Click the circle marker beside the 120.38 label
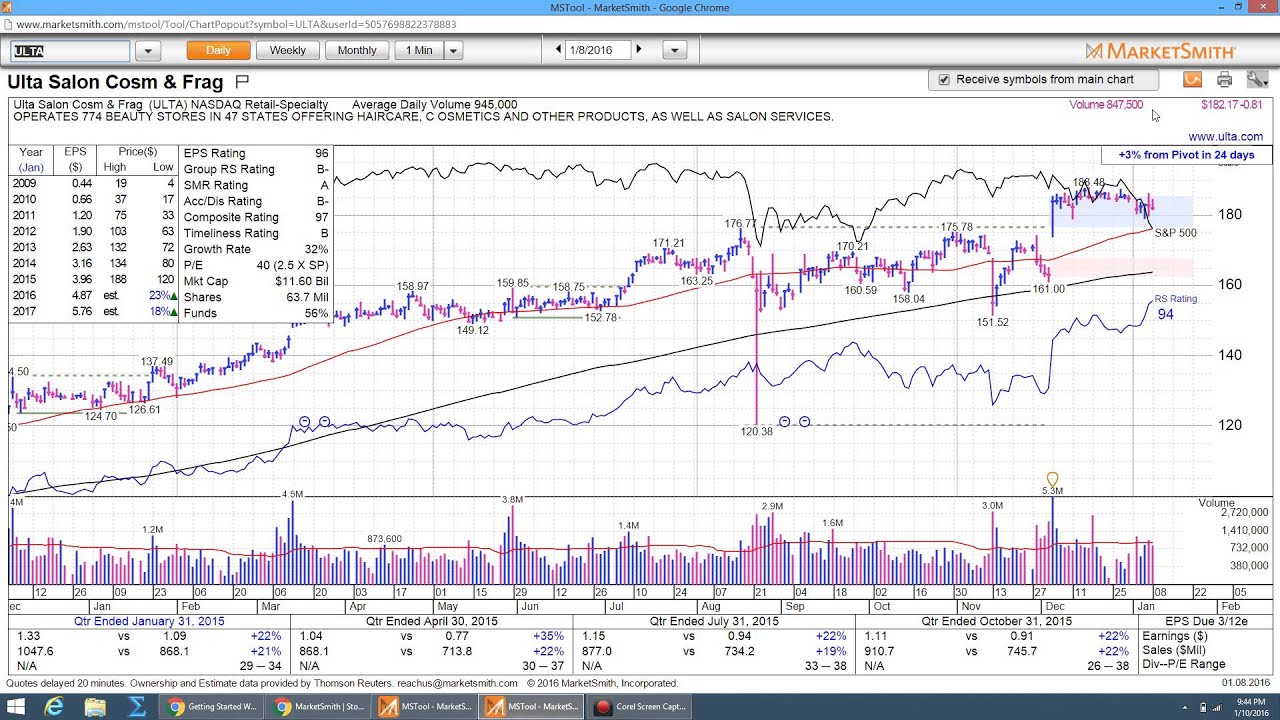 (785, 422)
